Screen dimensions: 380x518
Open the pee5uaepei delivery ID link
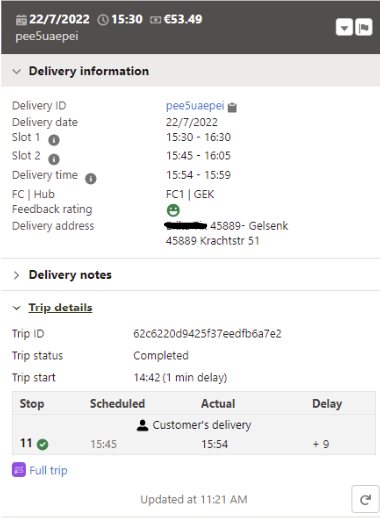[x=195, y=106]
